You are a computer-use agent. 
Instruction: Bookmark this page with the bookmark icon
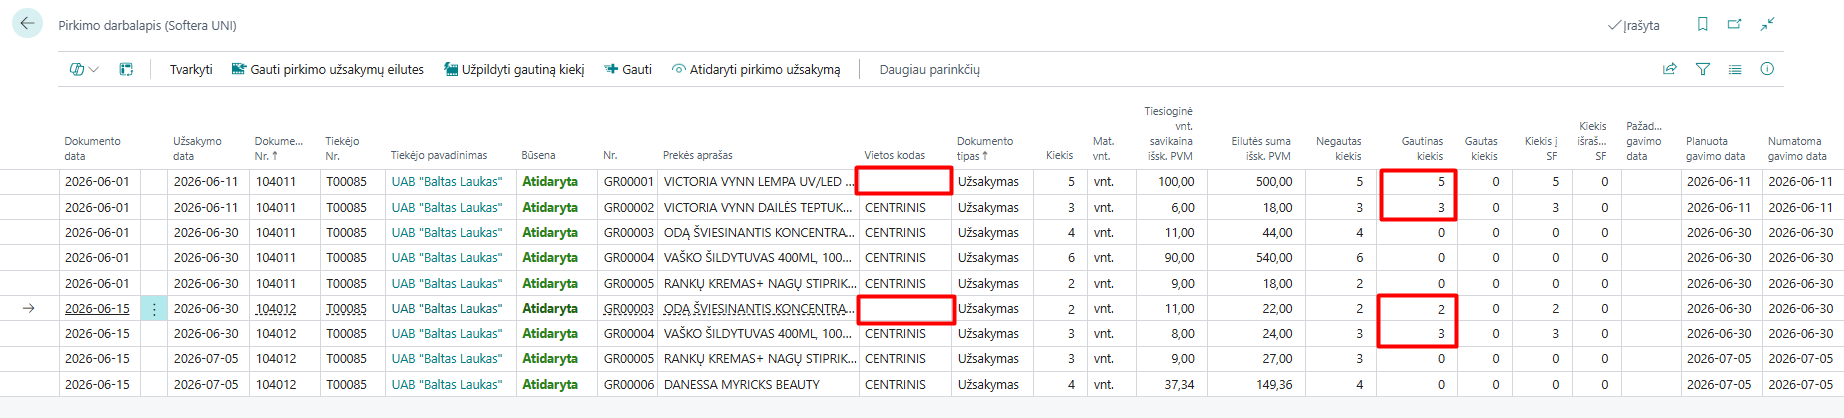pyautogui.click(x=1702, y=24)
